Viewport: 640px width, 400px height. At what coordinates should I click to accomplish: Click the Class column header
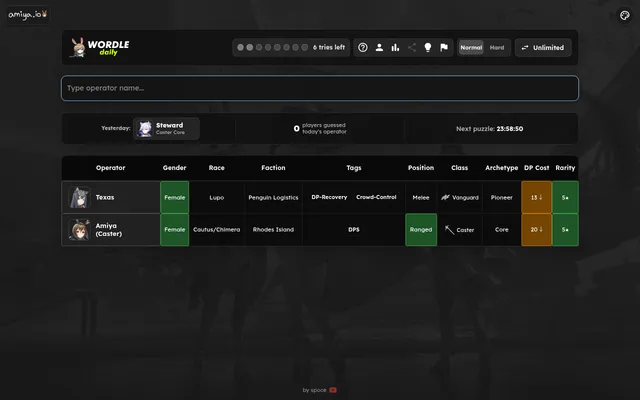coord(459,168)
